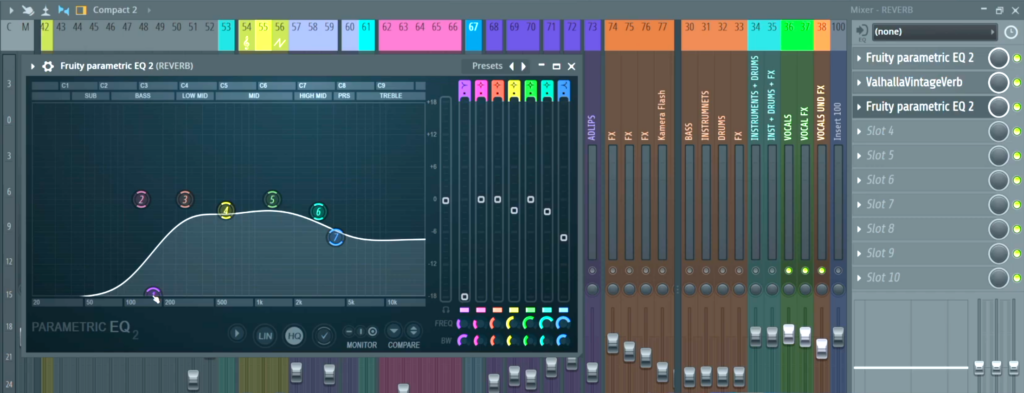This screenshot has width=1024, height=393.
Task: Enable the HQ high quality button
Action: [294, 336]
